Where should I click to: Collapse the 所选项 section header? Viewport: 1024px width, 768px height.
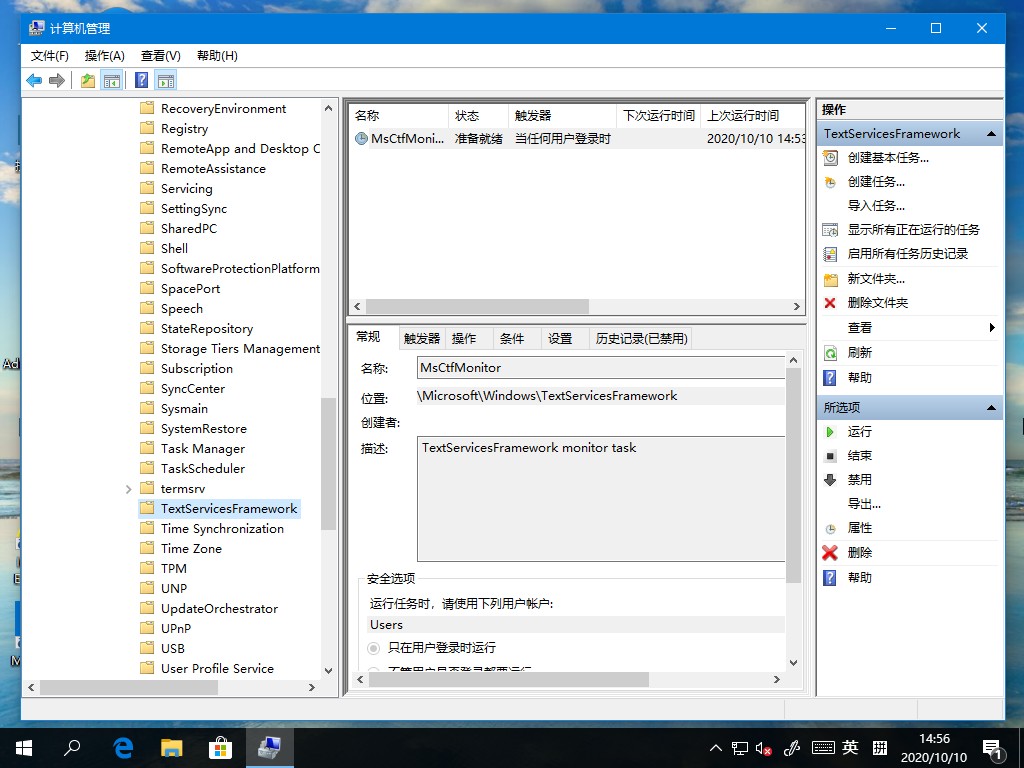pyautogui.click(x=990, y=407)
